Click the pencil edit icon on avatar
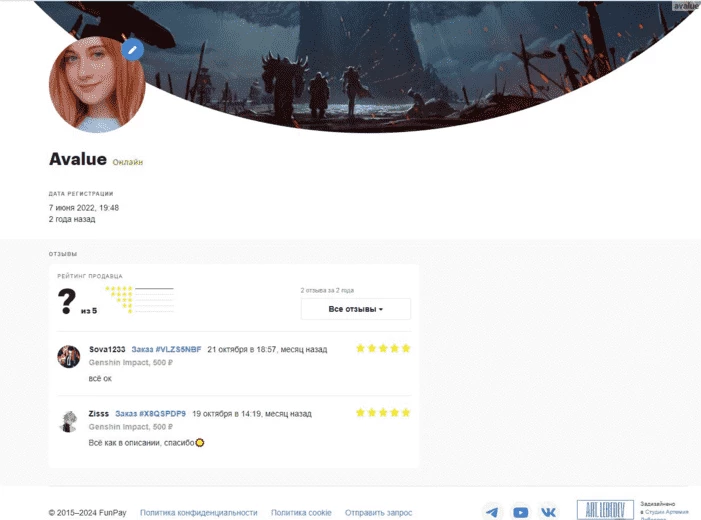The height and width of the screenshot is (520, 701). point(132,50)
